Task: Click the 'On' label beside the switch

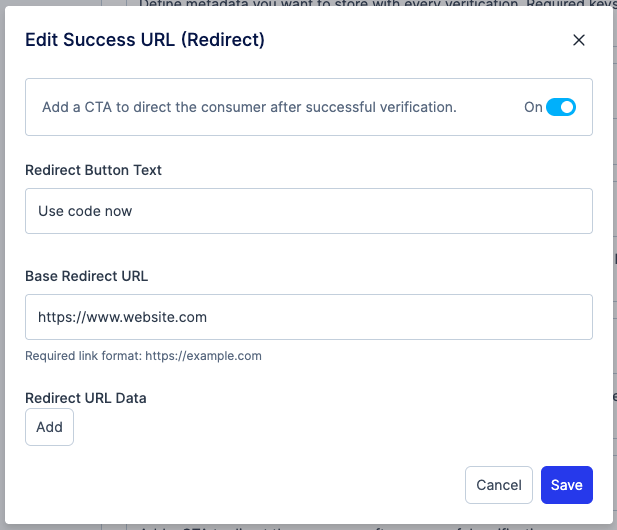Action: pos(533,107)
